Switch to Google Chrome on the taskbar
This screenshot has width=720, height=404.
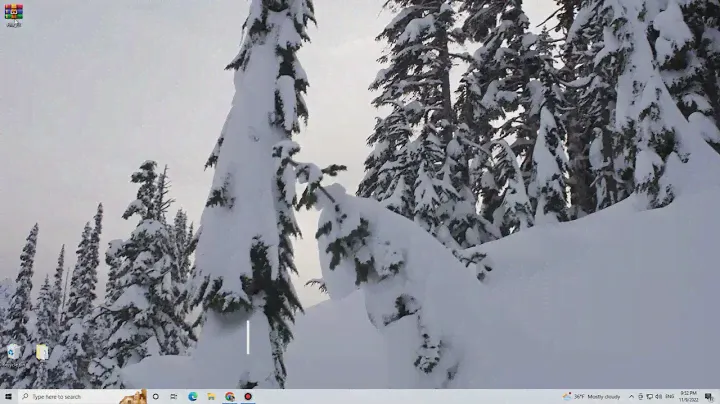(229, 396)
